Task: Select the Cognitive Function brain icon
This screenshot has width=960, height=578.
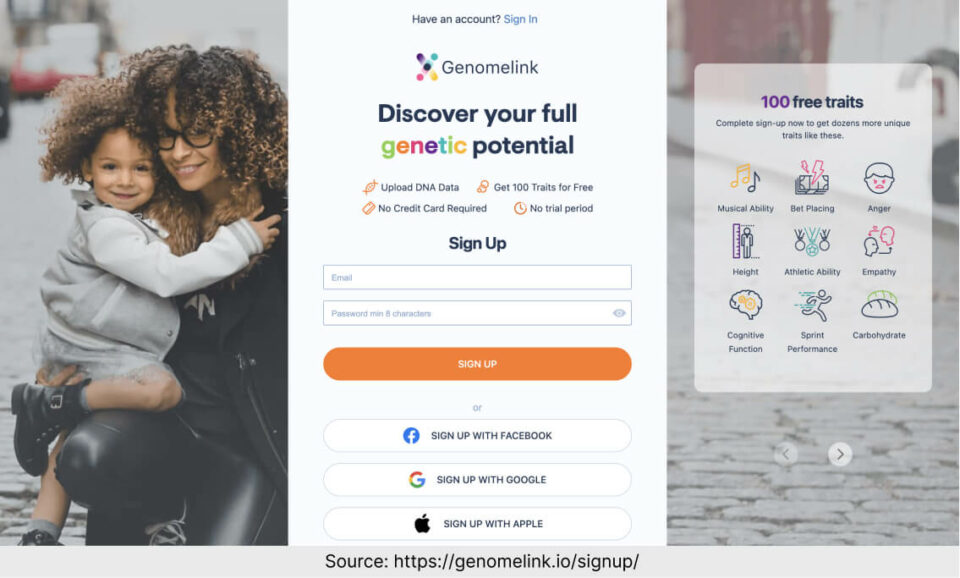Action: [745, 304]
